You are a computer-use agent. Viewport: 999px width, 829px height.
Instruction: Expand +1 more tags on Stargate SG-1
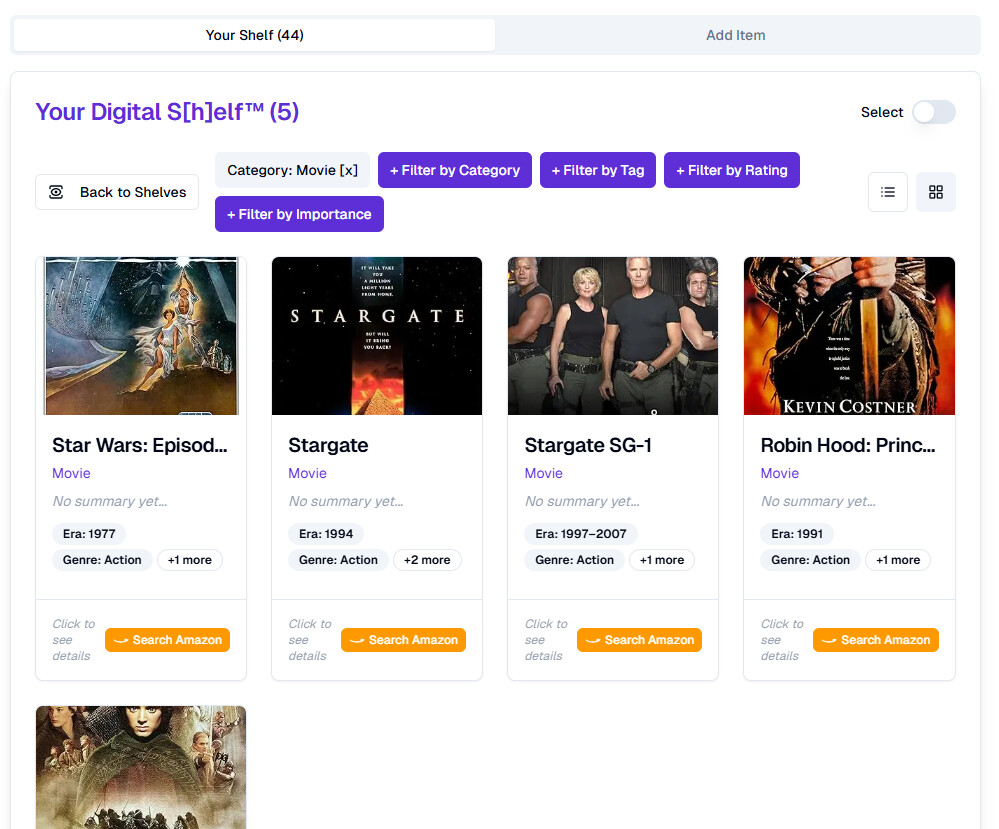coord(662,560)
